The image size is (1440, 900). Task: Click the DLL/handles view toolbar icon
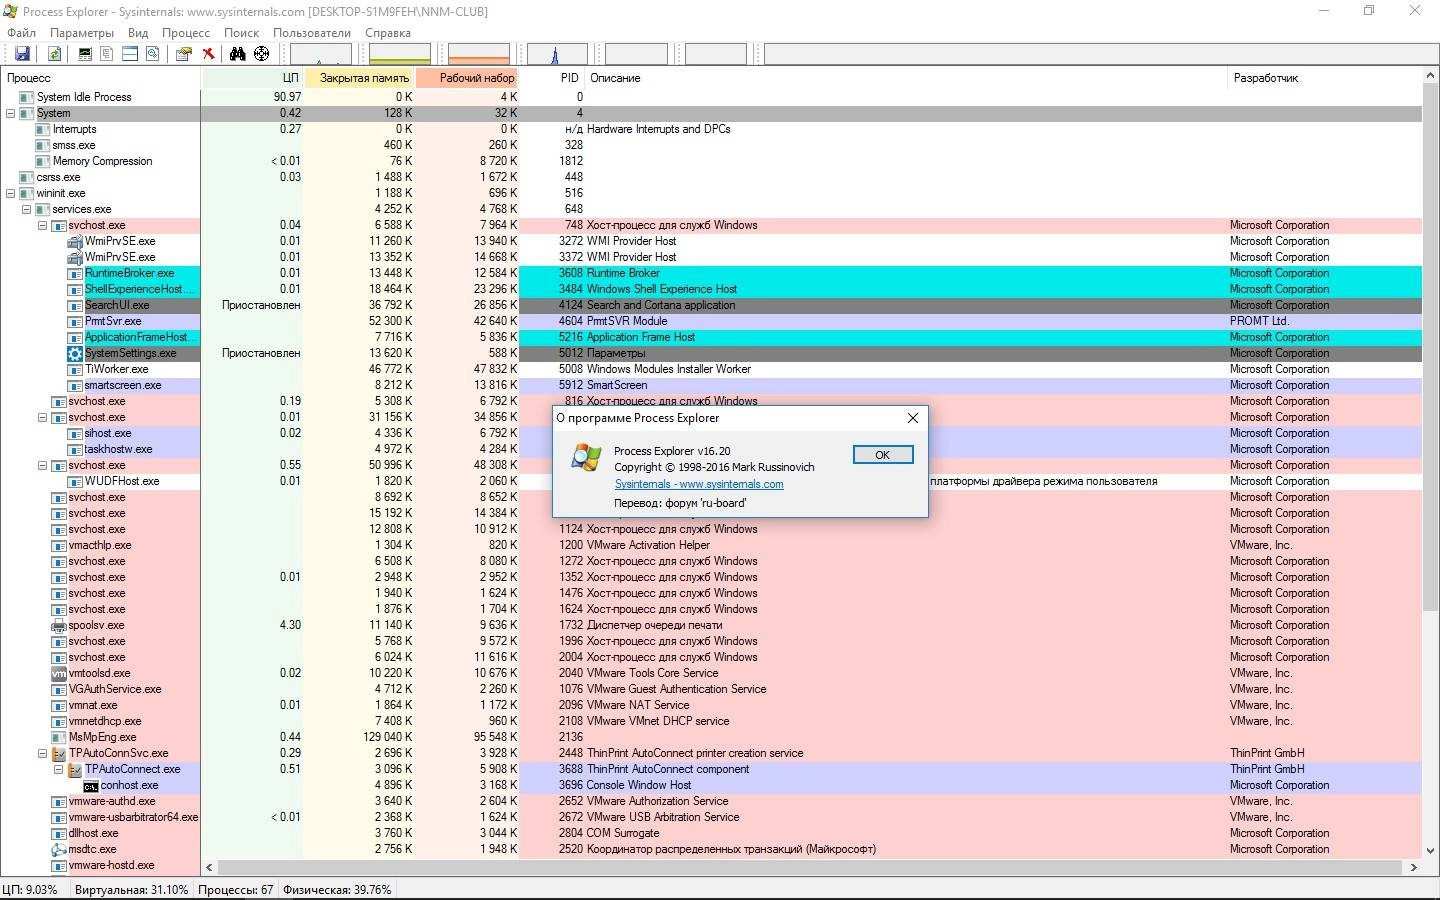coord(152,54)
